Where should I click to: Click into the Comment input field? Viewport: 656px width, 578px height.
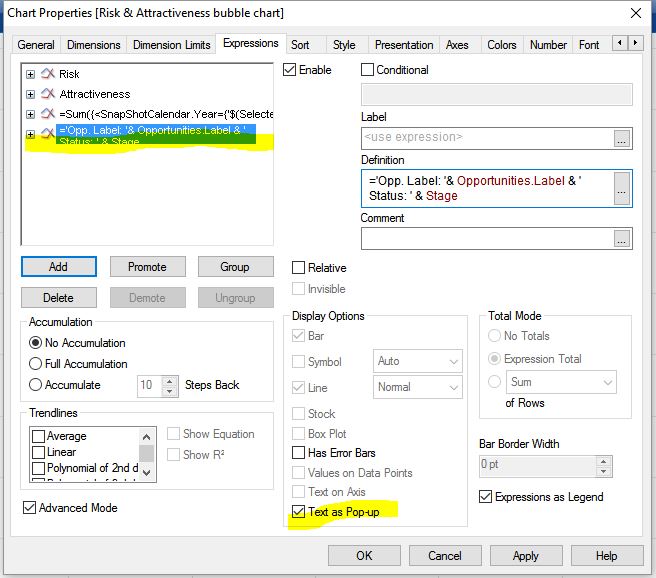pyautogui.click(x=485, y=238)
